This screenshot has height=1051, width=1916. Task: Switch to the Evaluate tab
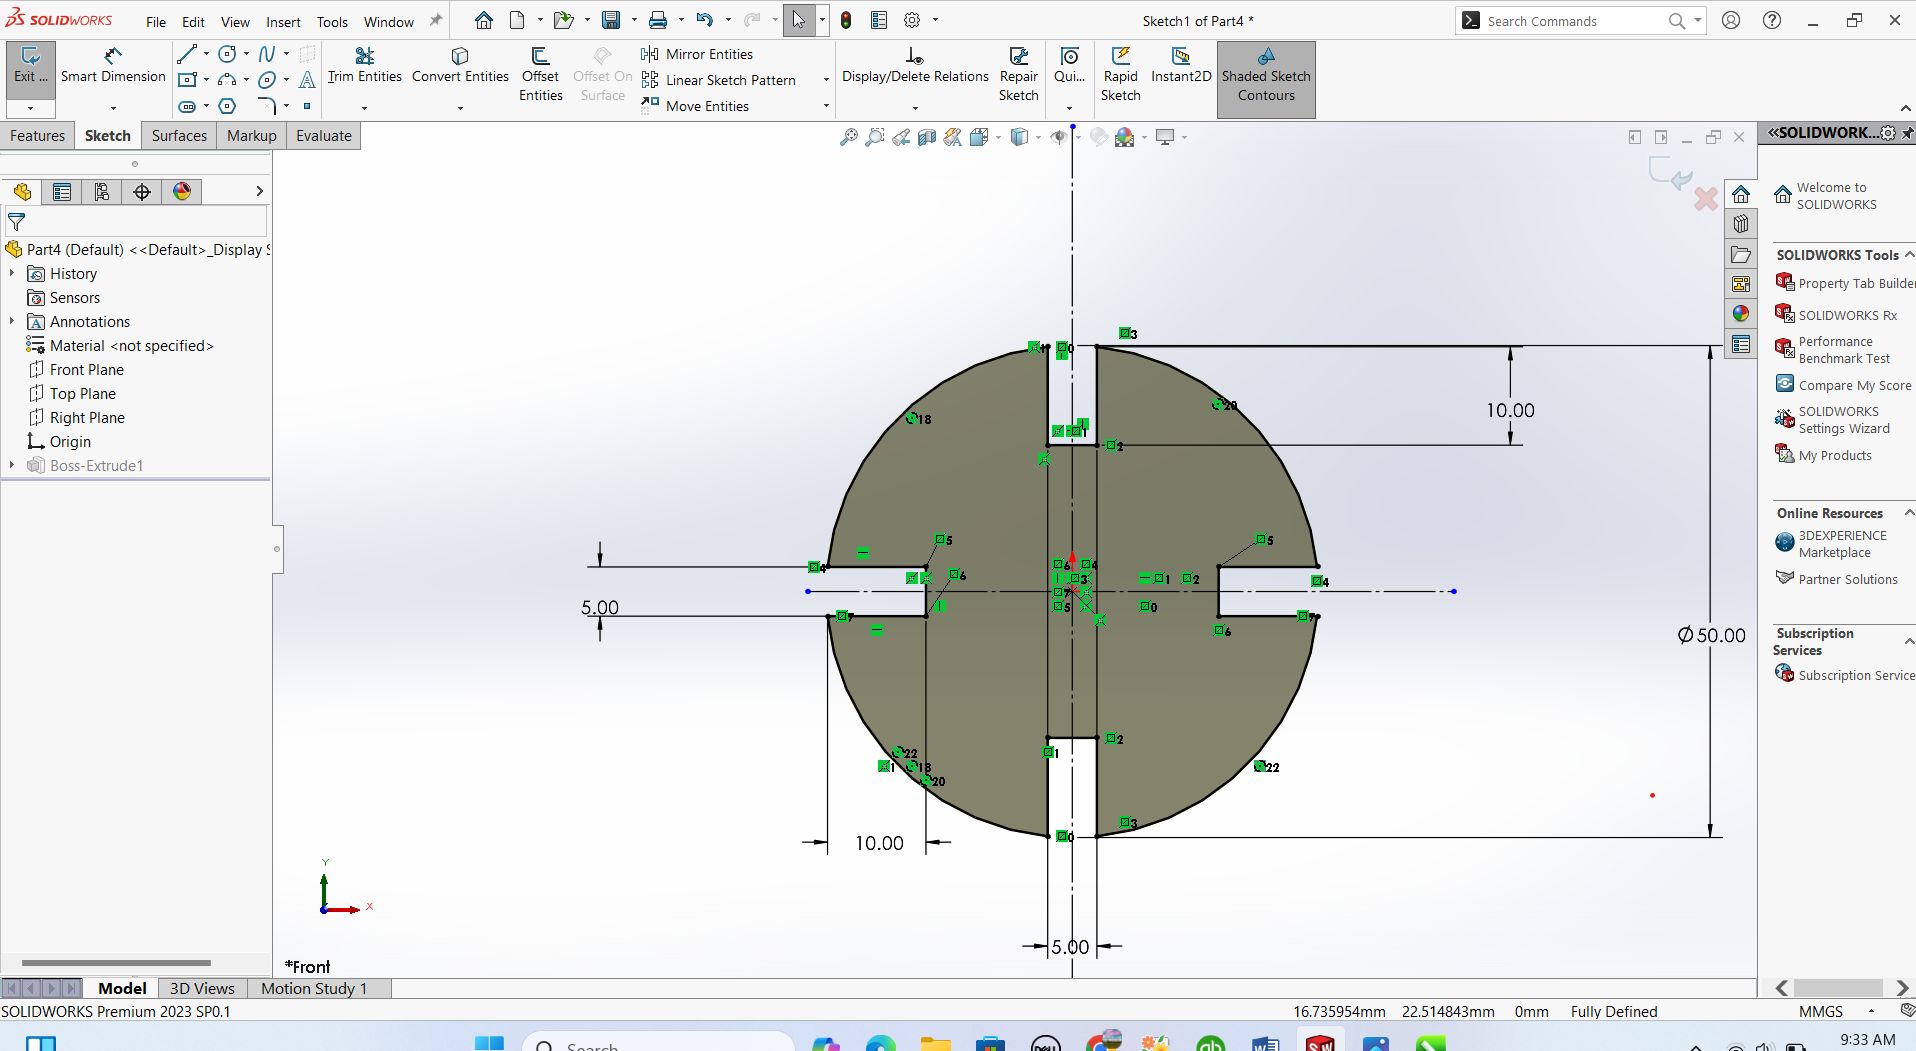pos(324,136)
